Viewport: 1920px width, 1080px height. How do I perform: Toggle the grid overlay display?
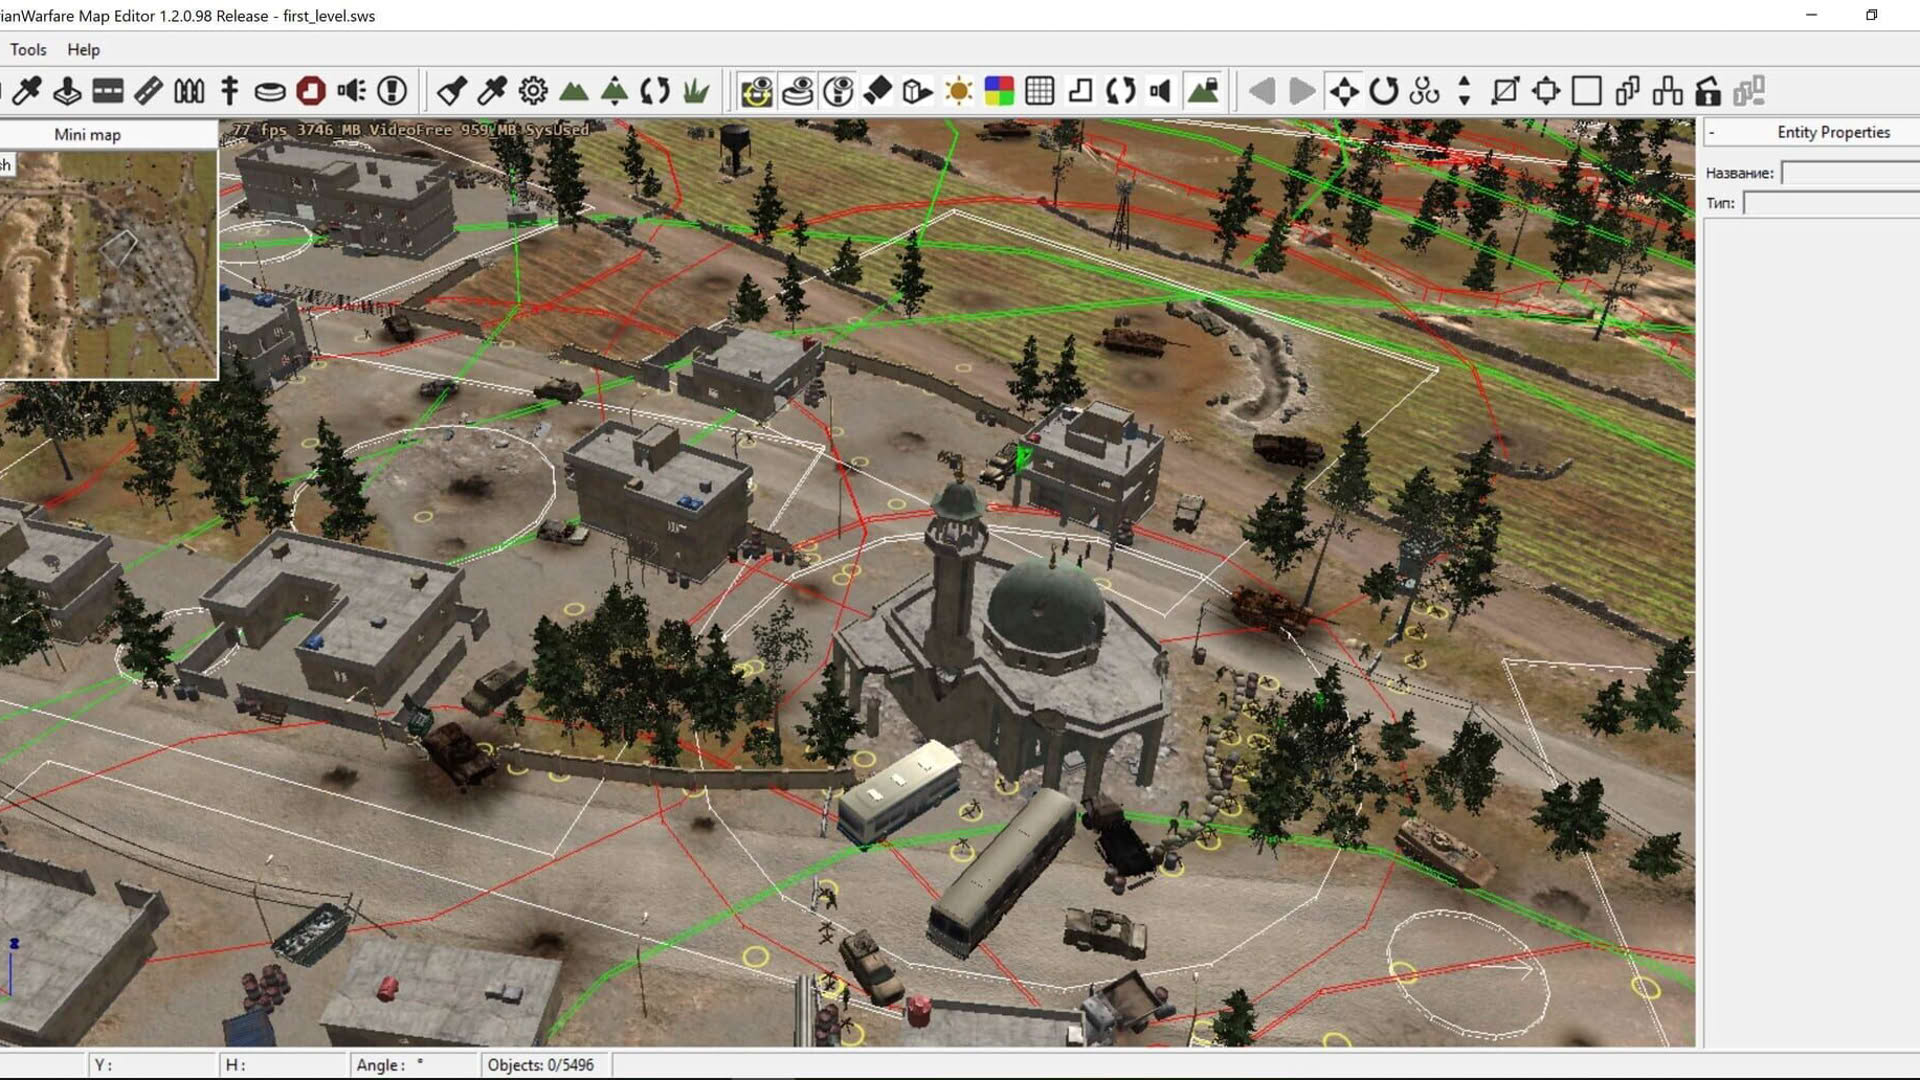point(1040,91)
